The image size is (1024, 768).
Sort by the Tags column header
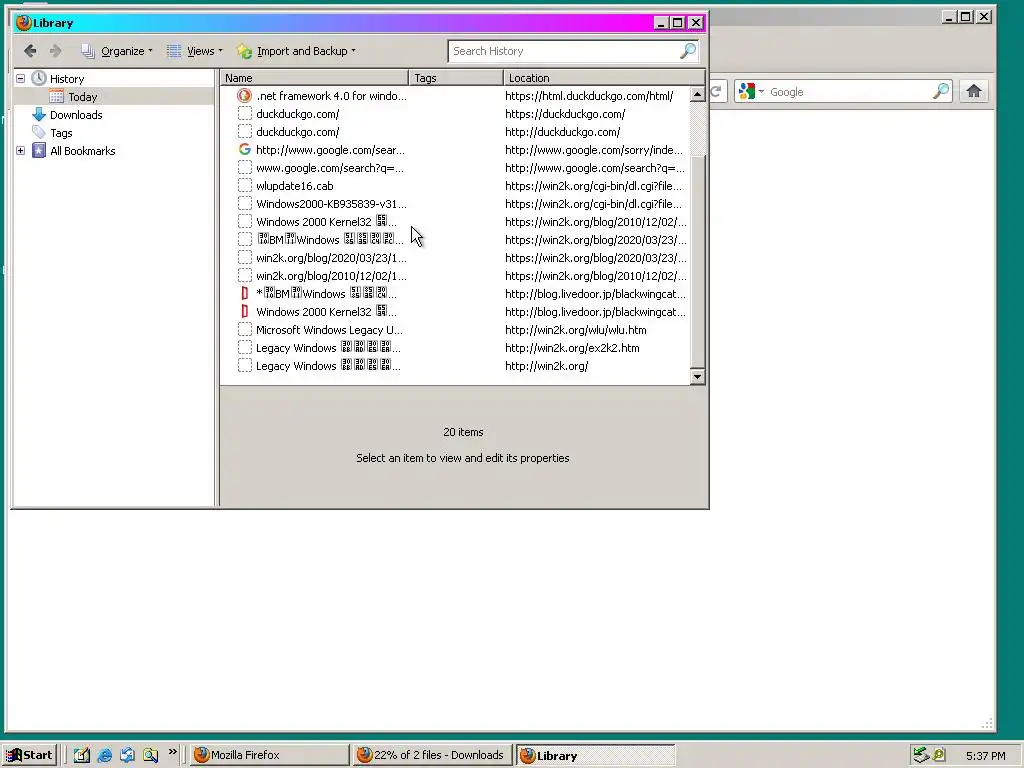coord(456,78)
